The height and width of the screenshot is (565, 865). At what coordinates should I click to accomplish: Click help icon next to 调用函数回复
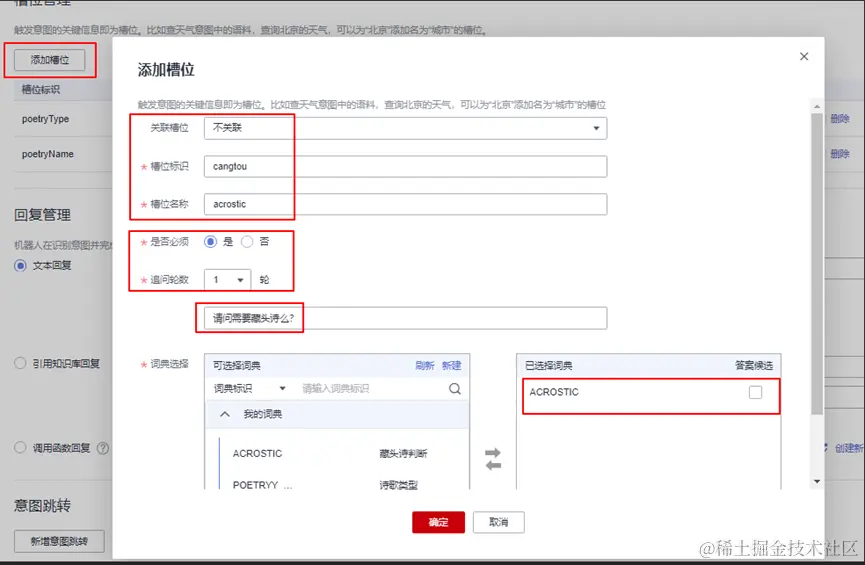click(103, 448)
